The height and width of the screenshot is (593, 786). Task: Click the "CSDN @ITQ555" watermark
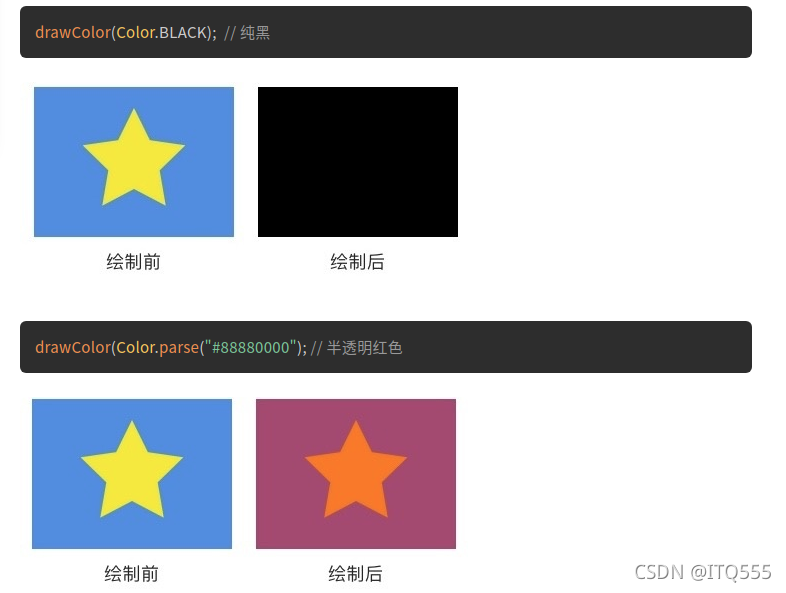coord(703,572)
